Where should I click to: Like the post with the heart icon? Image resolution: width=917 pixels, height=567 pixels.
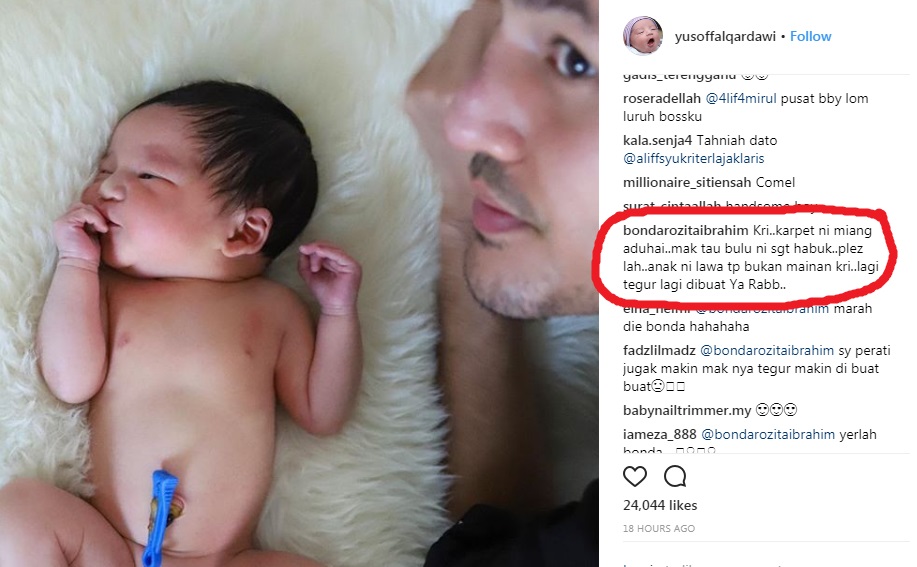pyautogui.click(x=635, y=476)
